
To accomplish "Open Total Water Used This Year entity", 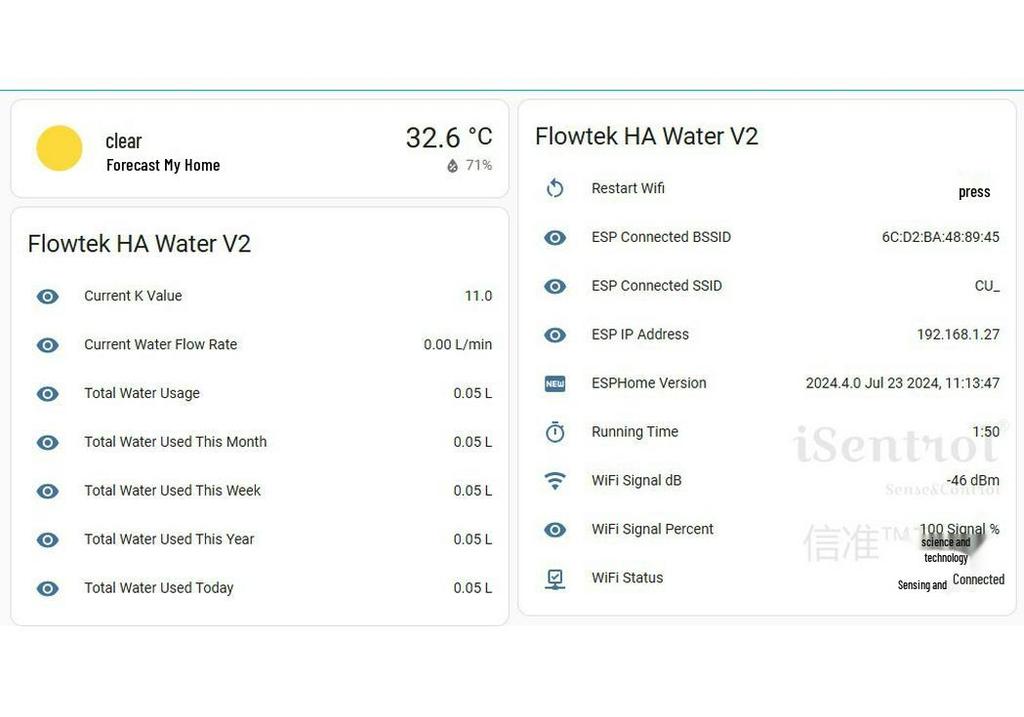I will click(260, 539).
